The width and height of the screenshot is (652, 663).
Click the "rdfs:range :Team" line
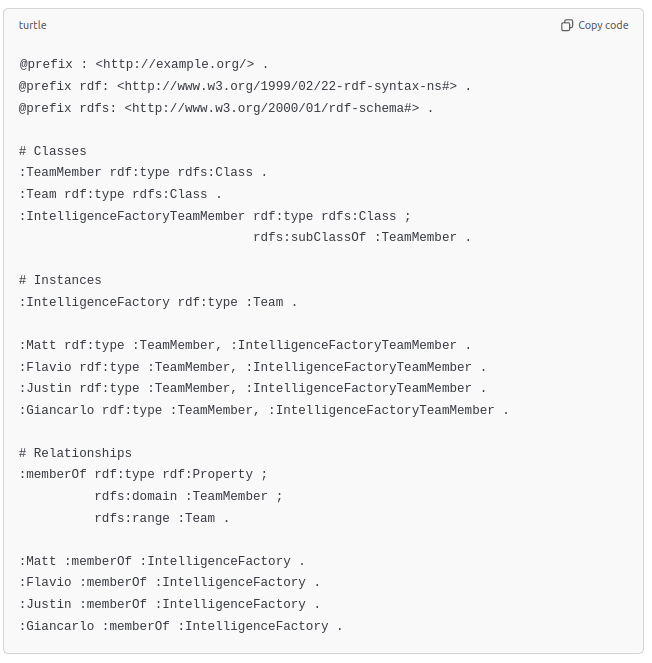click(162, 518)
